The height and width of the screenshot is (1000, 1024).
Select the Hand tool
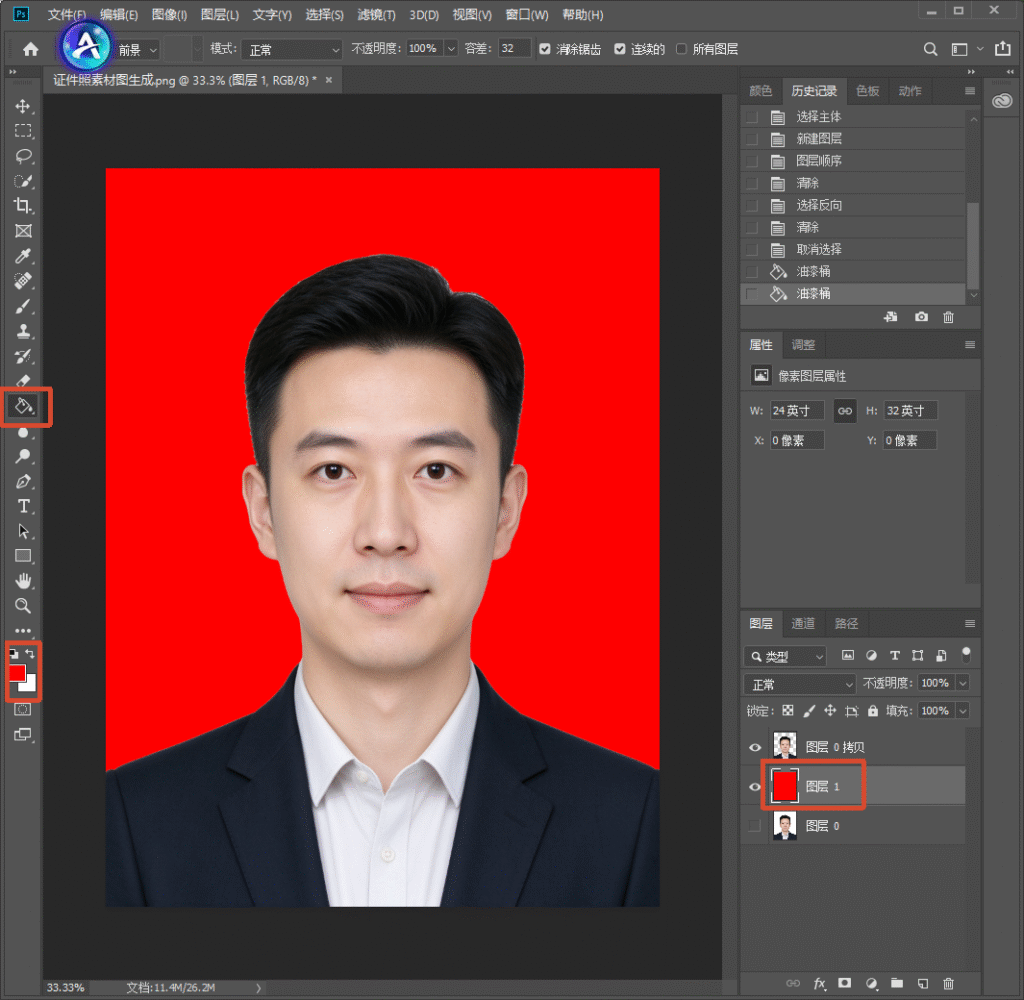point(24,581)
